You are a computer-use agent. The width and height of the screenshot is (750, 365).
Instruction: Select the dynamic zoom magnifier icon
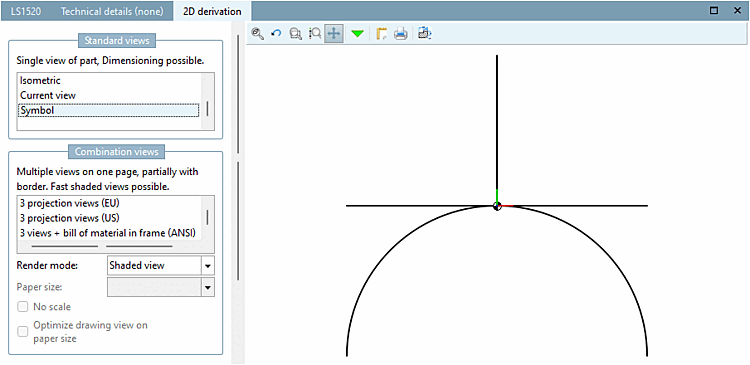[315, 33]
